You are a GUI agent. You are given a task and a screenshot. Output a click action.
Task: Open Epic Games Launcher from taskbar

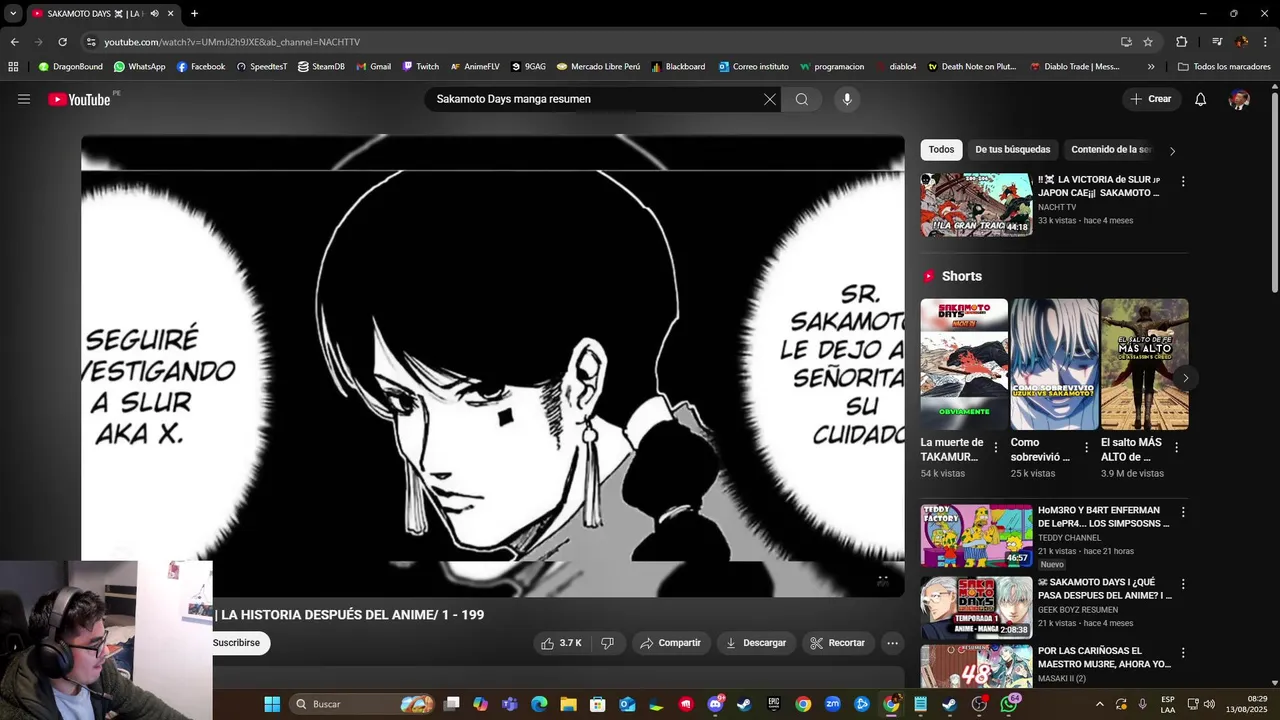coord(773,704)
